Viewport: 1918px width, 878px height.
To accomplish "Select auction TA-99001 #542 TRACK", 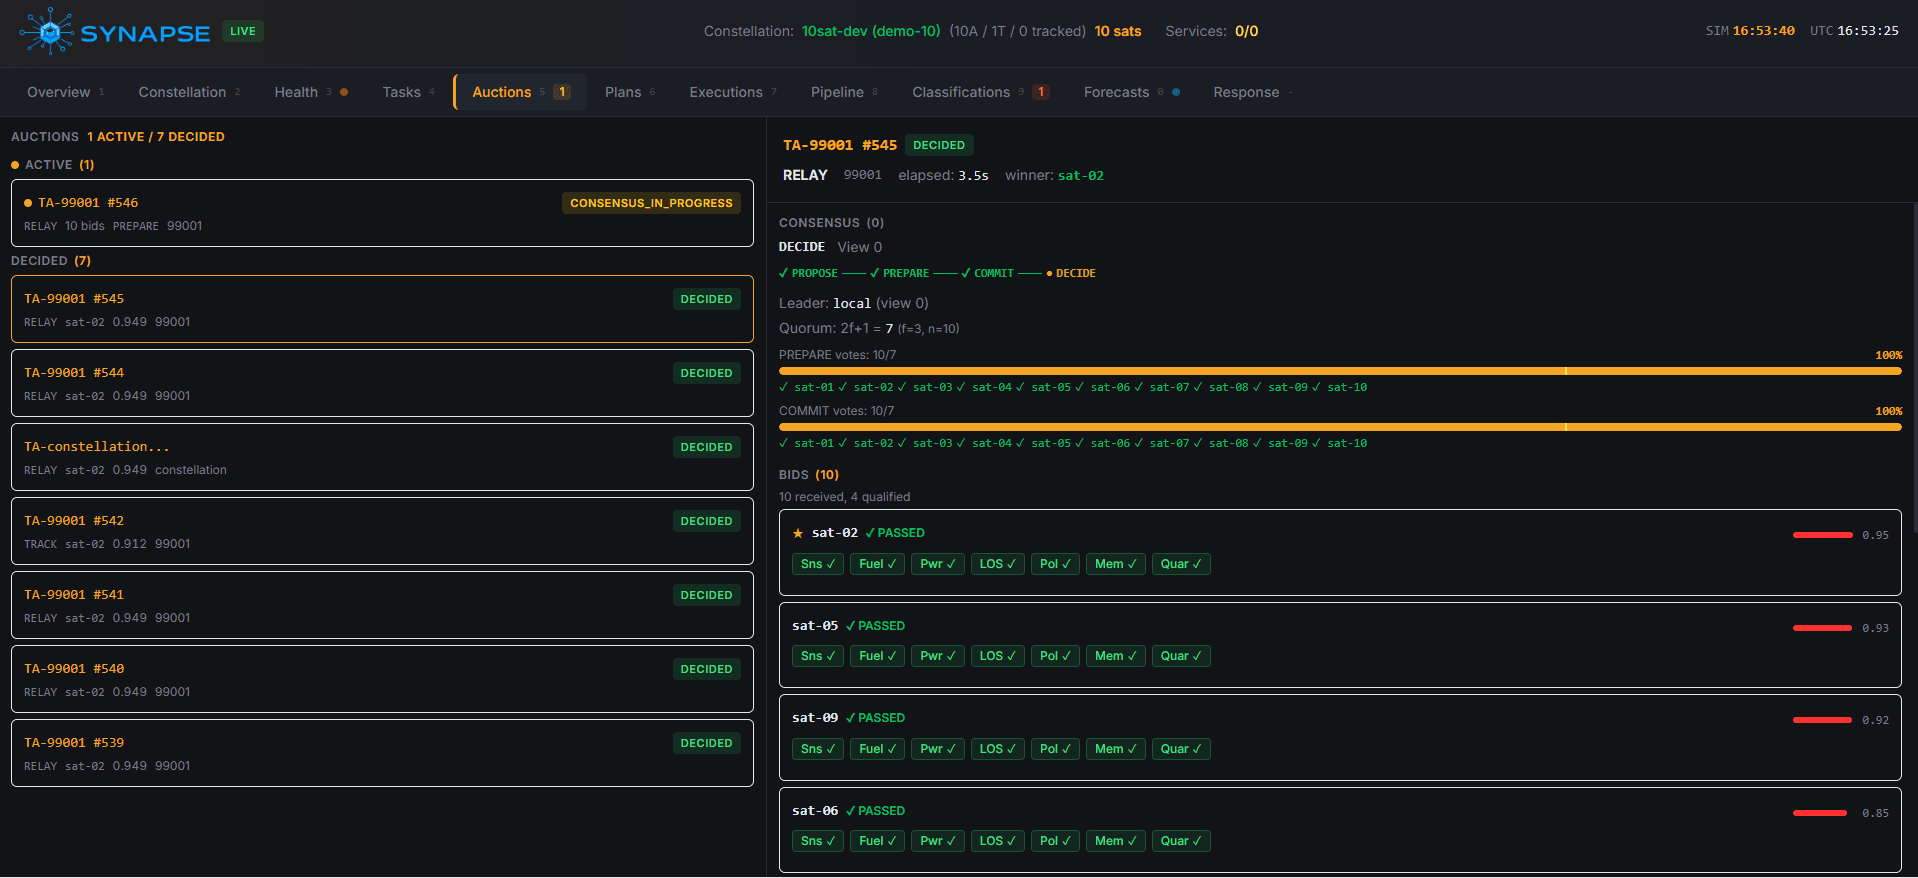I will coord(382,531).
